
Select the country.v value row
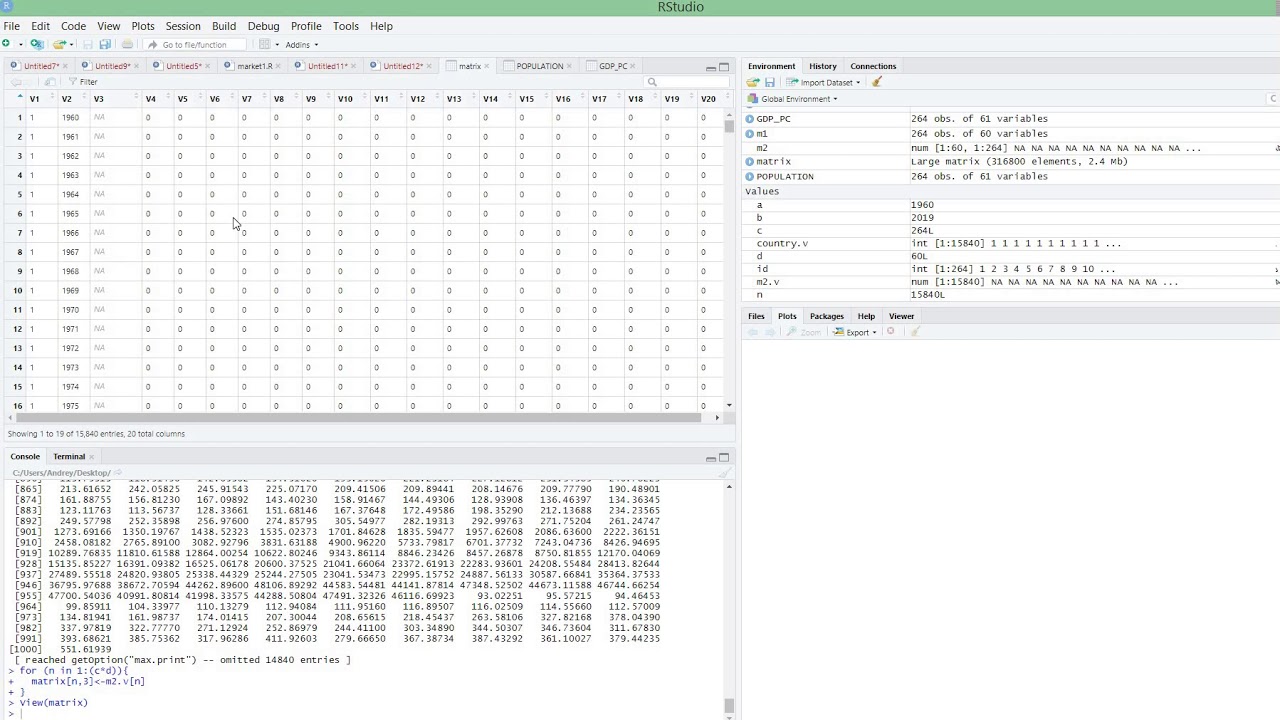(1010, 244)
